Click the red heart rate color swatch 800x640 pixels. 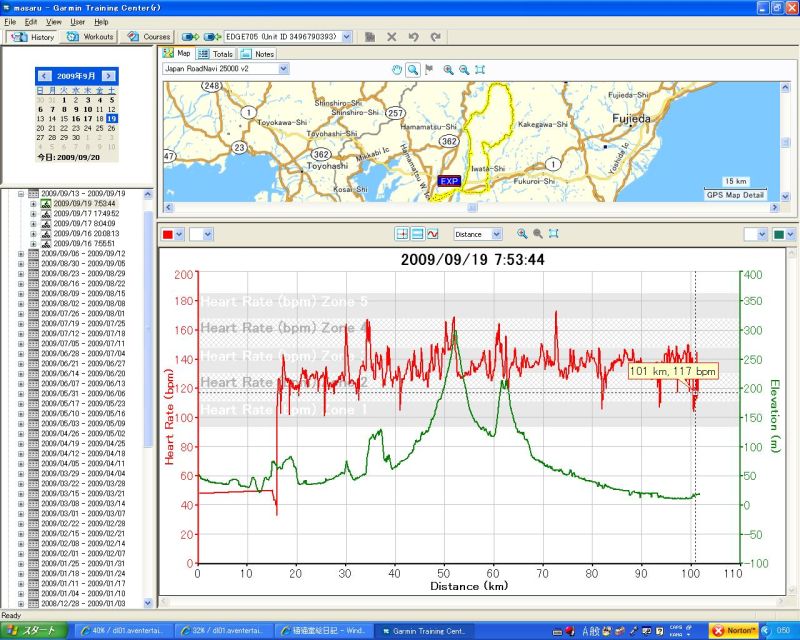click(x=167, y=234)
